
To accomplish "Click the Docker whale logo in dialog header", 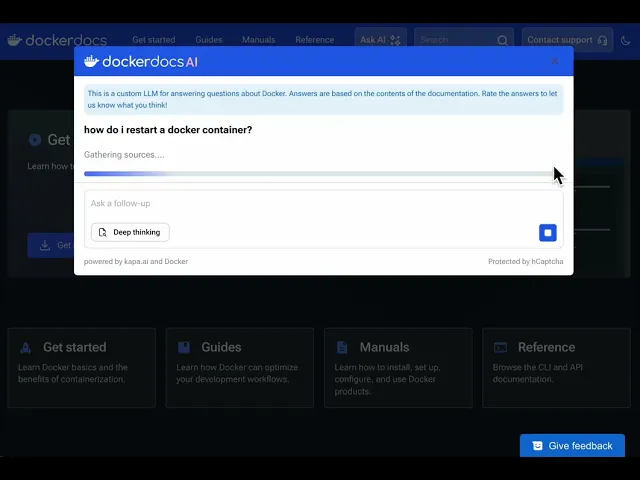I will (x=91, y=61).
